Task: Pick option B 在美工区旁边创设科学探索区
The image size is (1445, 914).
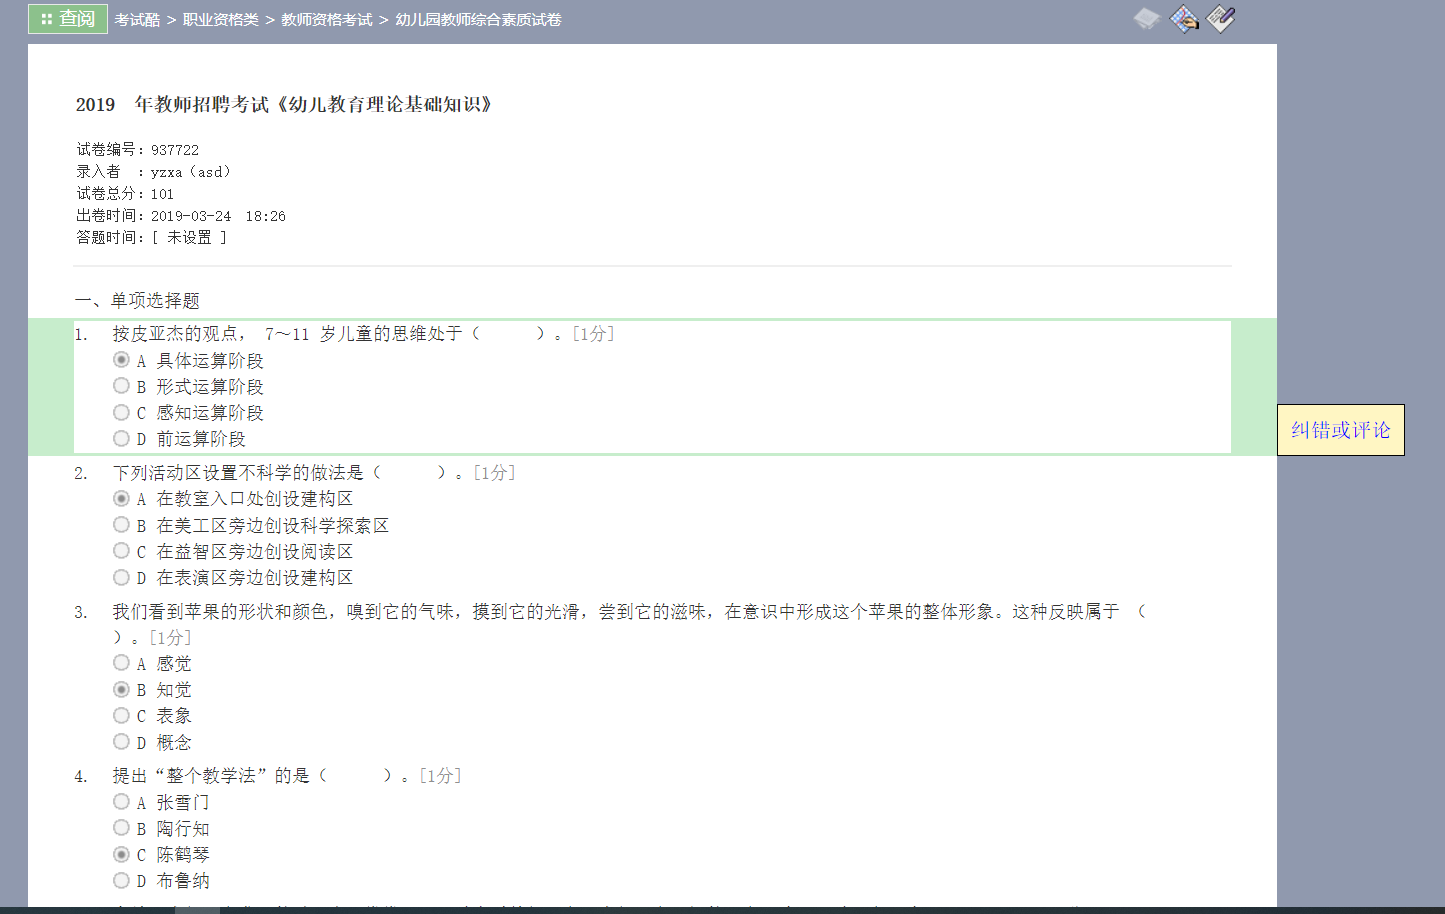Action: pos(121,525)
